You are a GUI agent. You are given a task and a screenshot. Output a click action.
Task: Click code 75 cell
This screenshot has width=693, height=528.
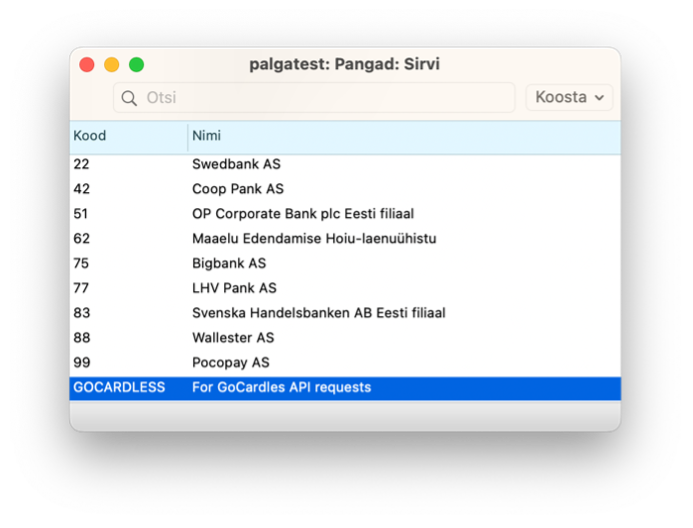pos(81,263)
